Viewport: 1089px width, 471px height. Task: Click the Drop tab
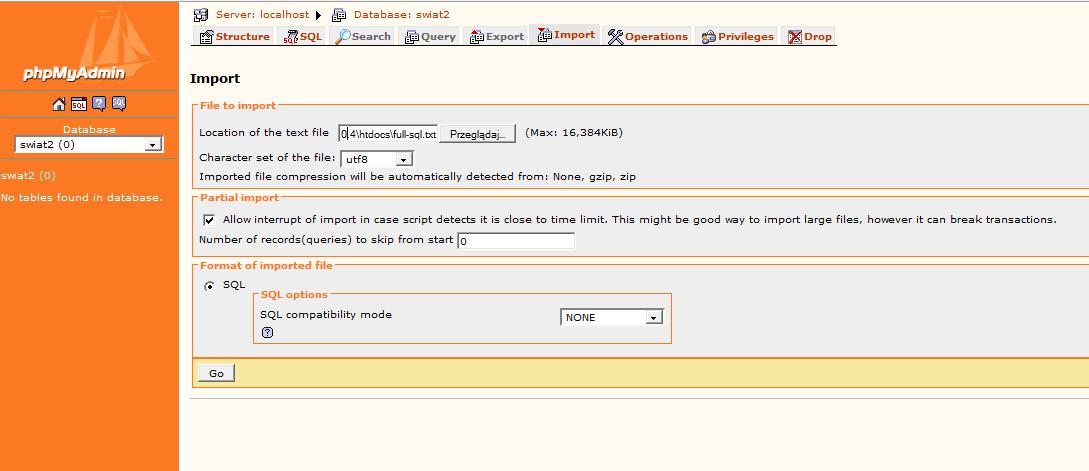click(809, 37)
